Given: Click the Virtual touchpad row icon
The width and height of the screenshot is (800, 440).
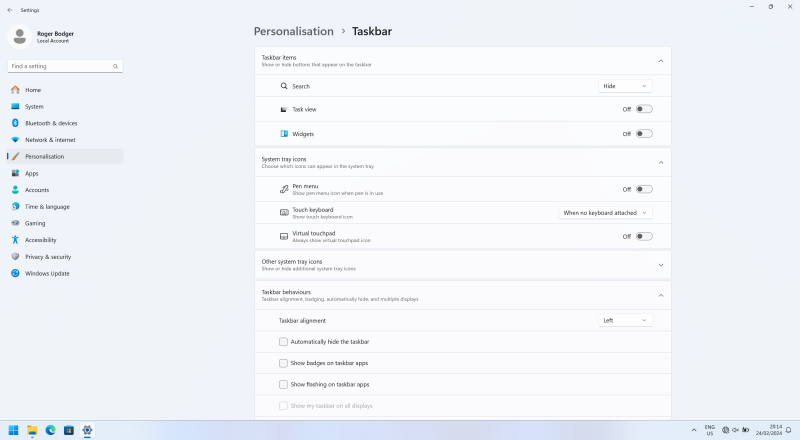Looking at the screenshot, I should [x=284, y=236].
